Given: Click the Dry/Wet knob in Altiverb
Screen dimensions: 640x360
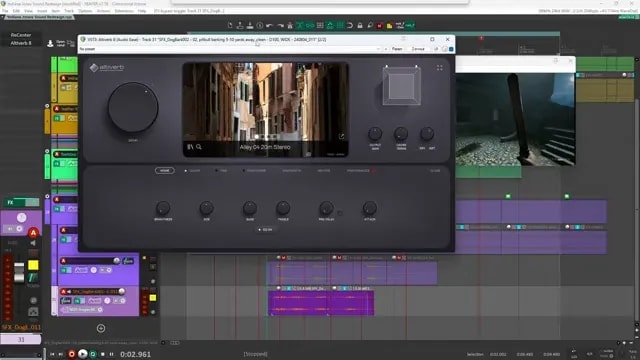Looking at the screenshot, I should tap(427, 134).
